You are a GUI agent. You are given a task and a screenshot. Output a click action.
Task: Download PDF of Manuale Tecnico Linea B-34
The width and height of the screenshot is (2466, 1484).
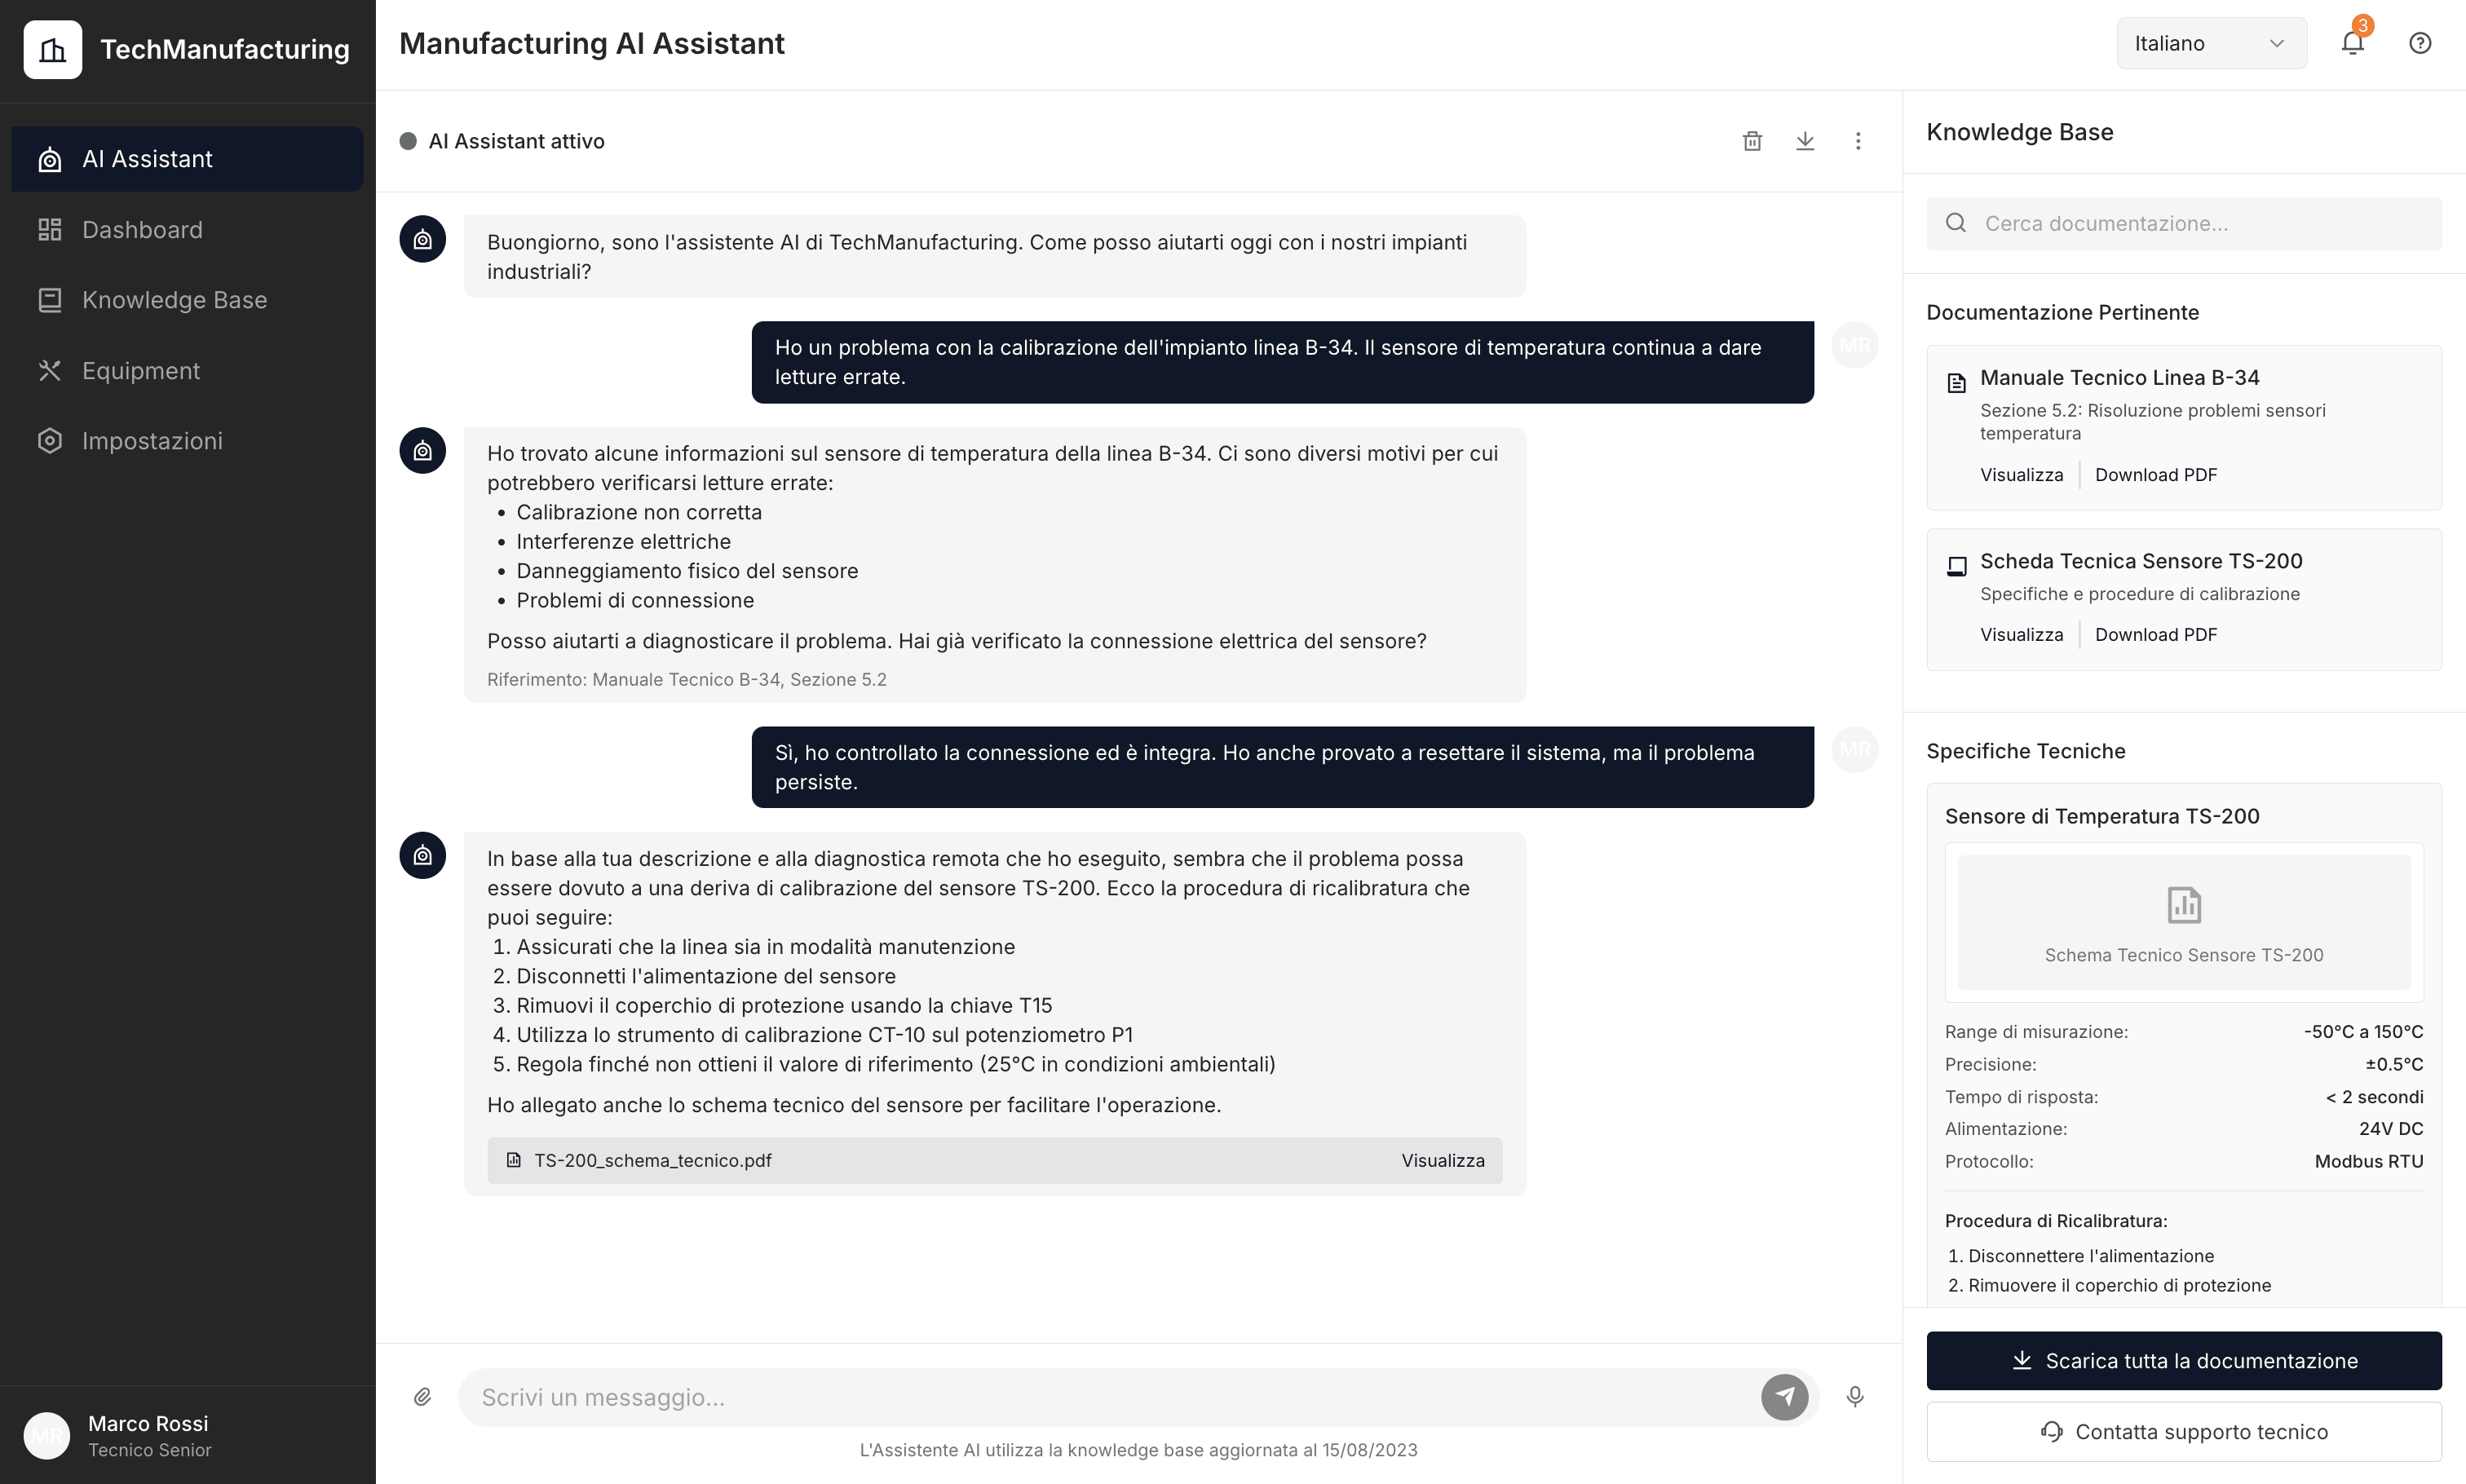point(2156,474)
